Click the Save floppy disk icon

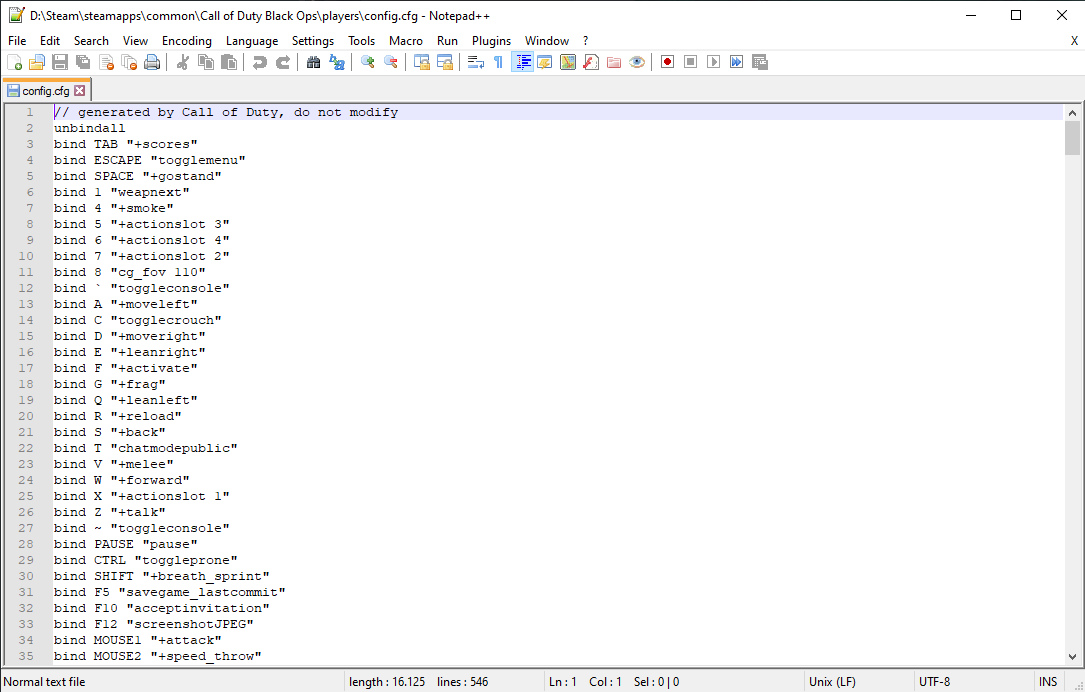[60, 62]
